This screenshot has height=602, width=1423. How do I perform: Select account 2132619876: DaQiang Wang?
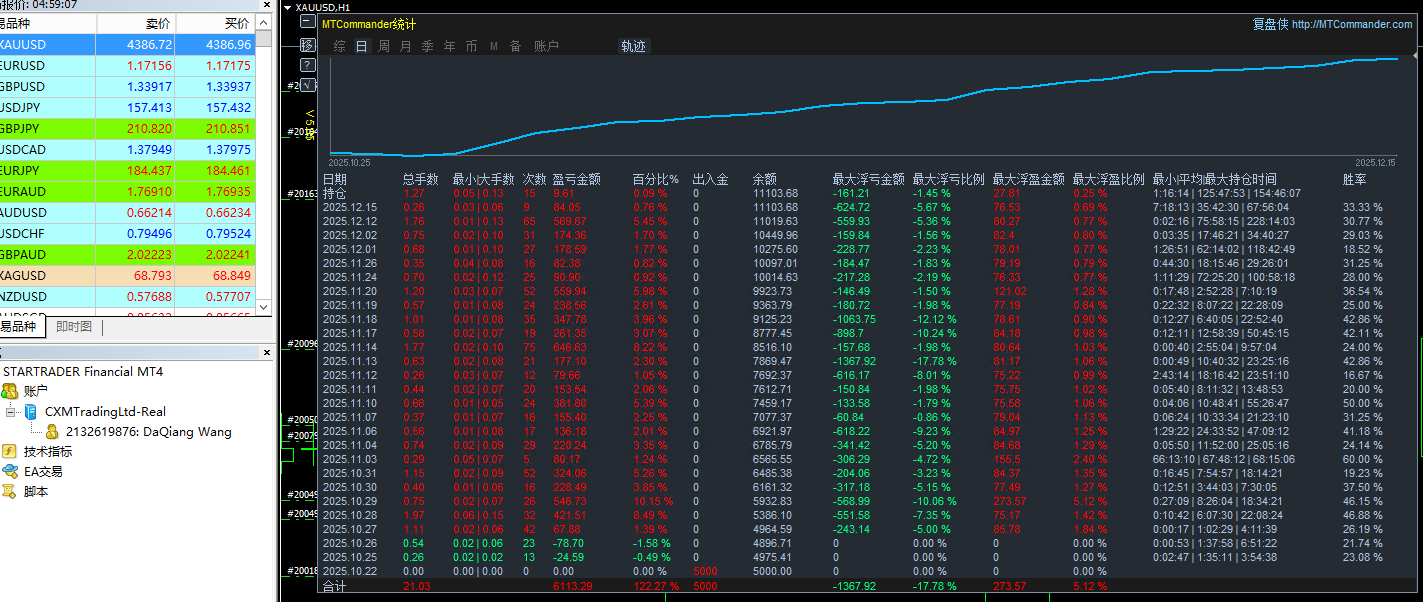(148, 432)
